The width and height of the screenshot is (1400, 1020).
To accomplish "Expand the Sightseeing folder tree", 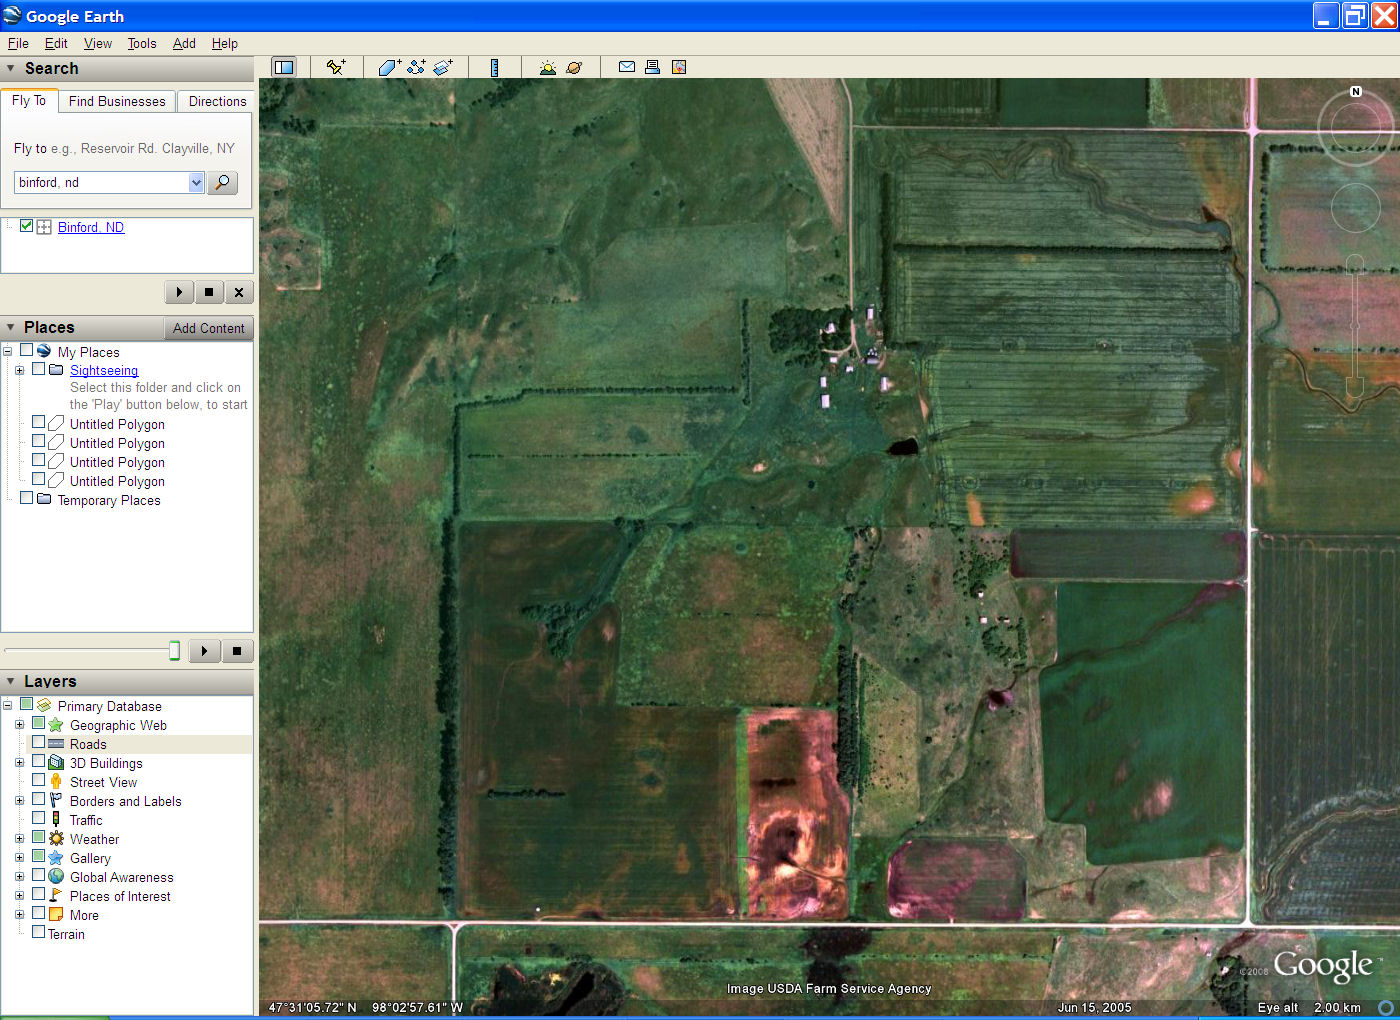I will [19, 370].
